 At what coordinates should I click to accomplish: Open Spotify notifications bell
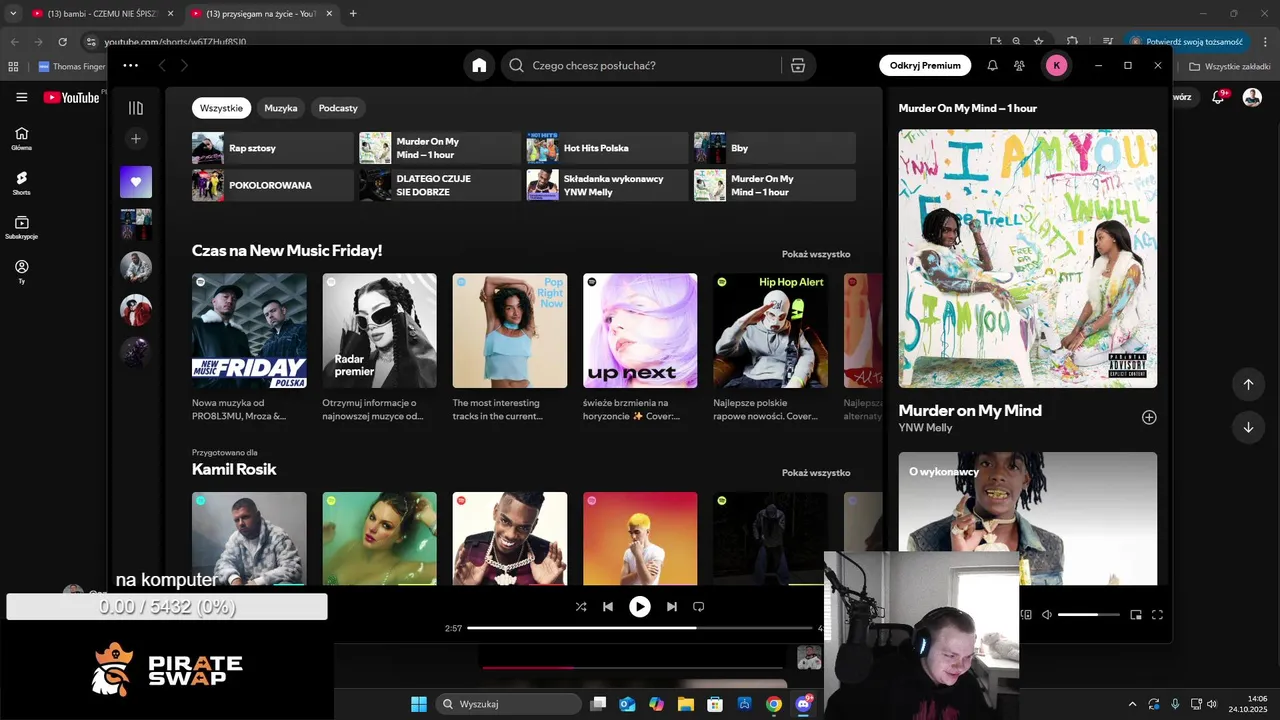click(x=992, y=65)
